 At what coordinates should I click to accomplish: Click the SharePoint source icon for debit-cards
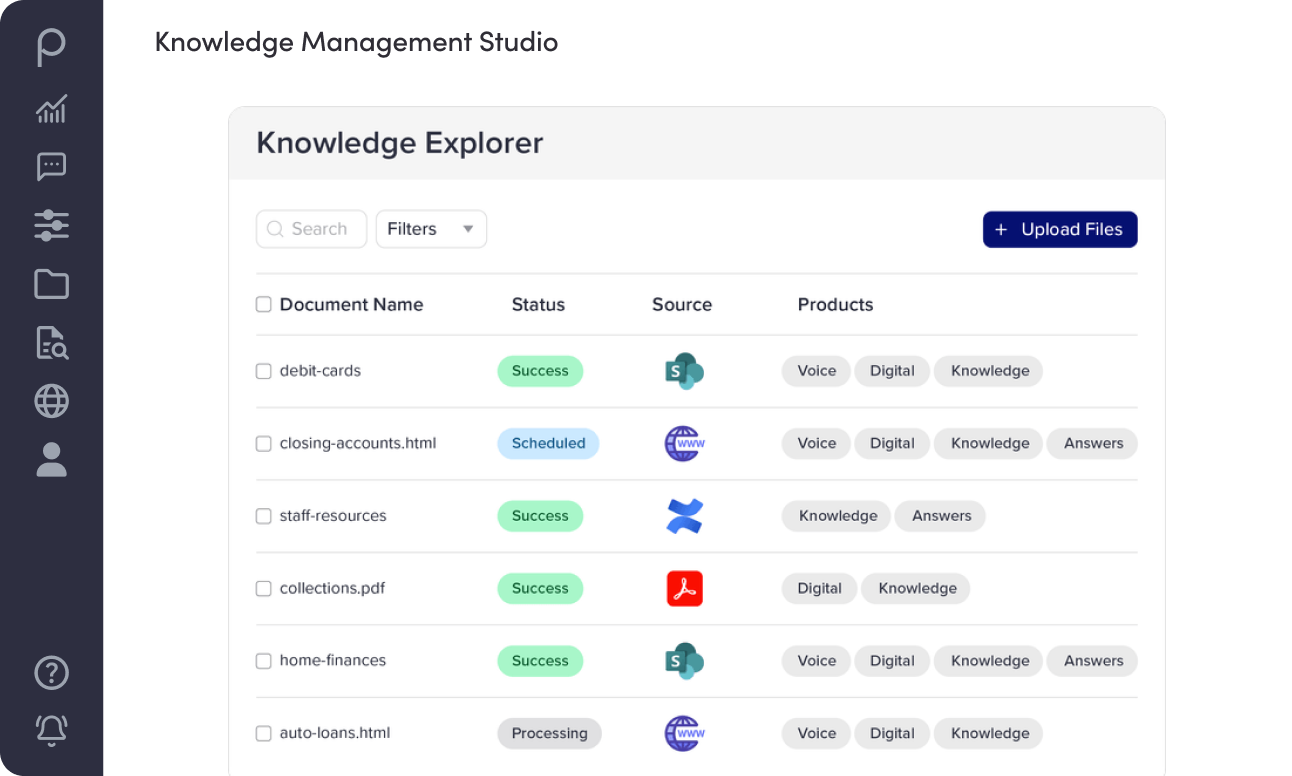click(684, 371)
